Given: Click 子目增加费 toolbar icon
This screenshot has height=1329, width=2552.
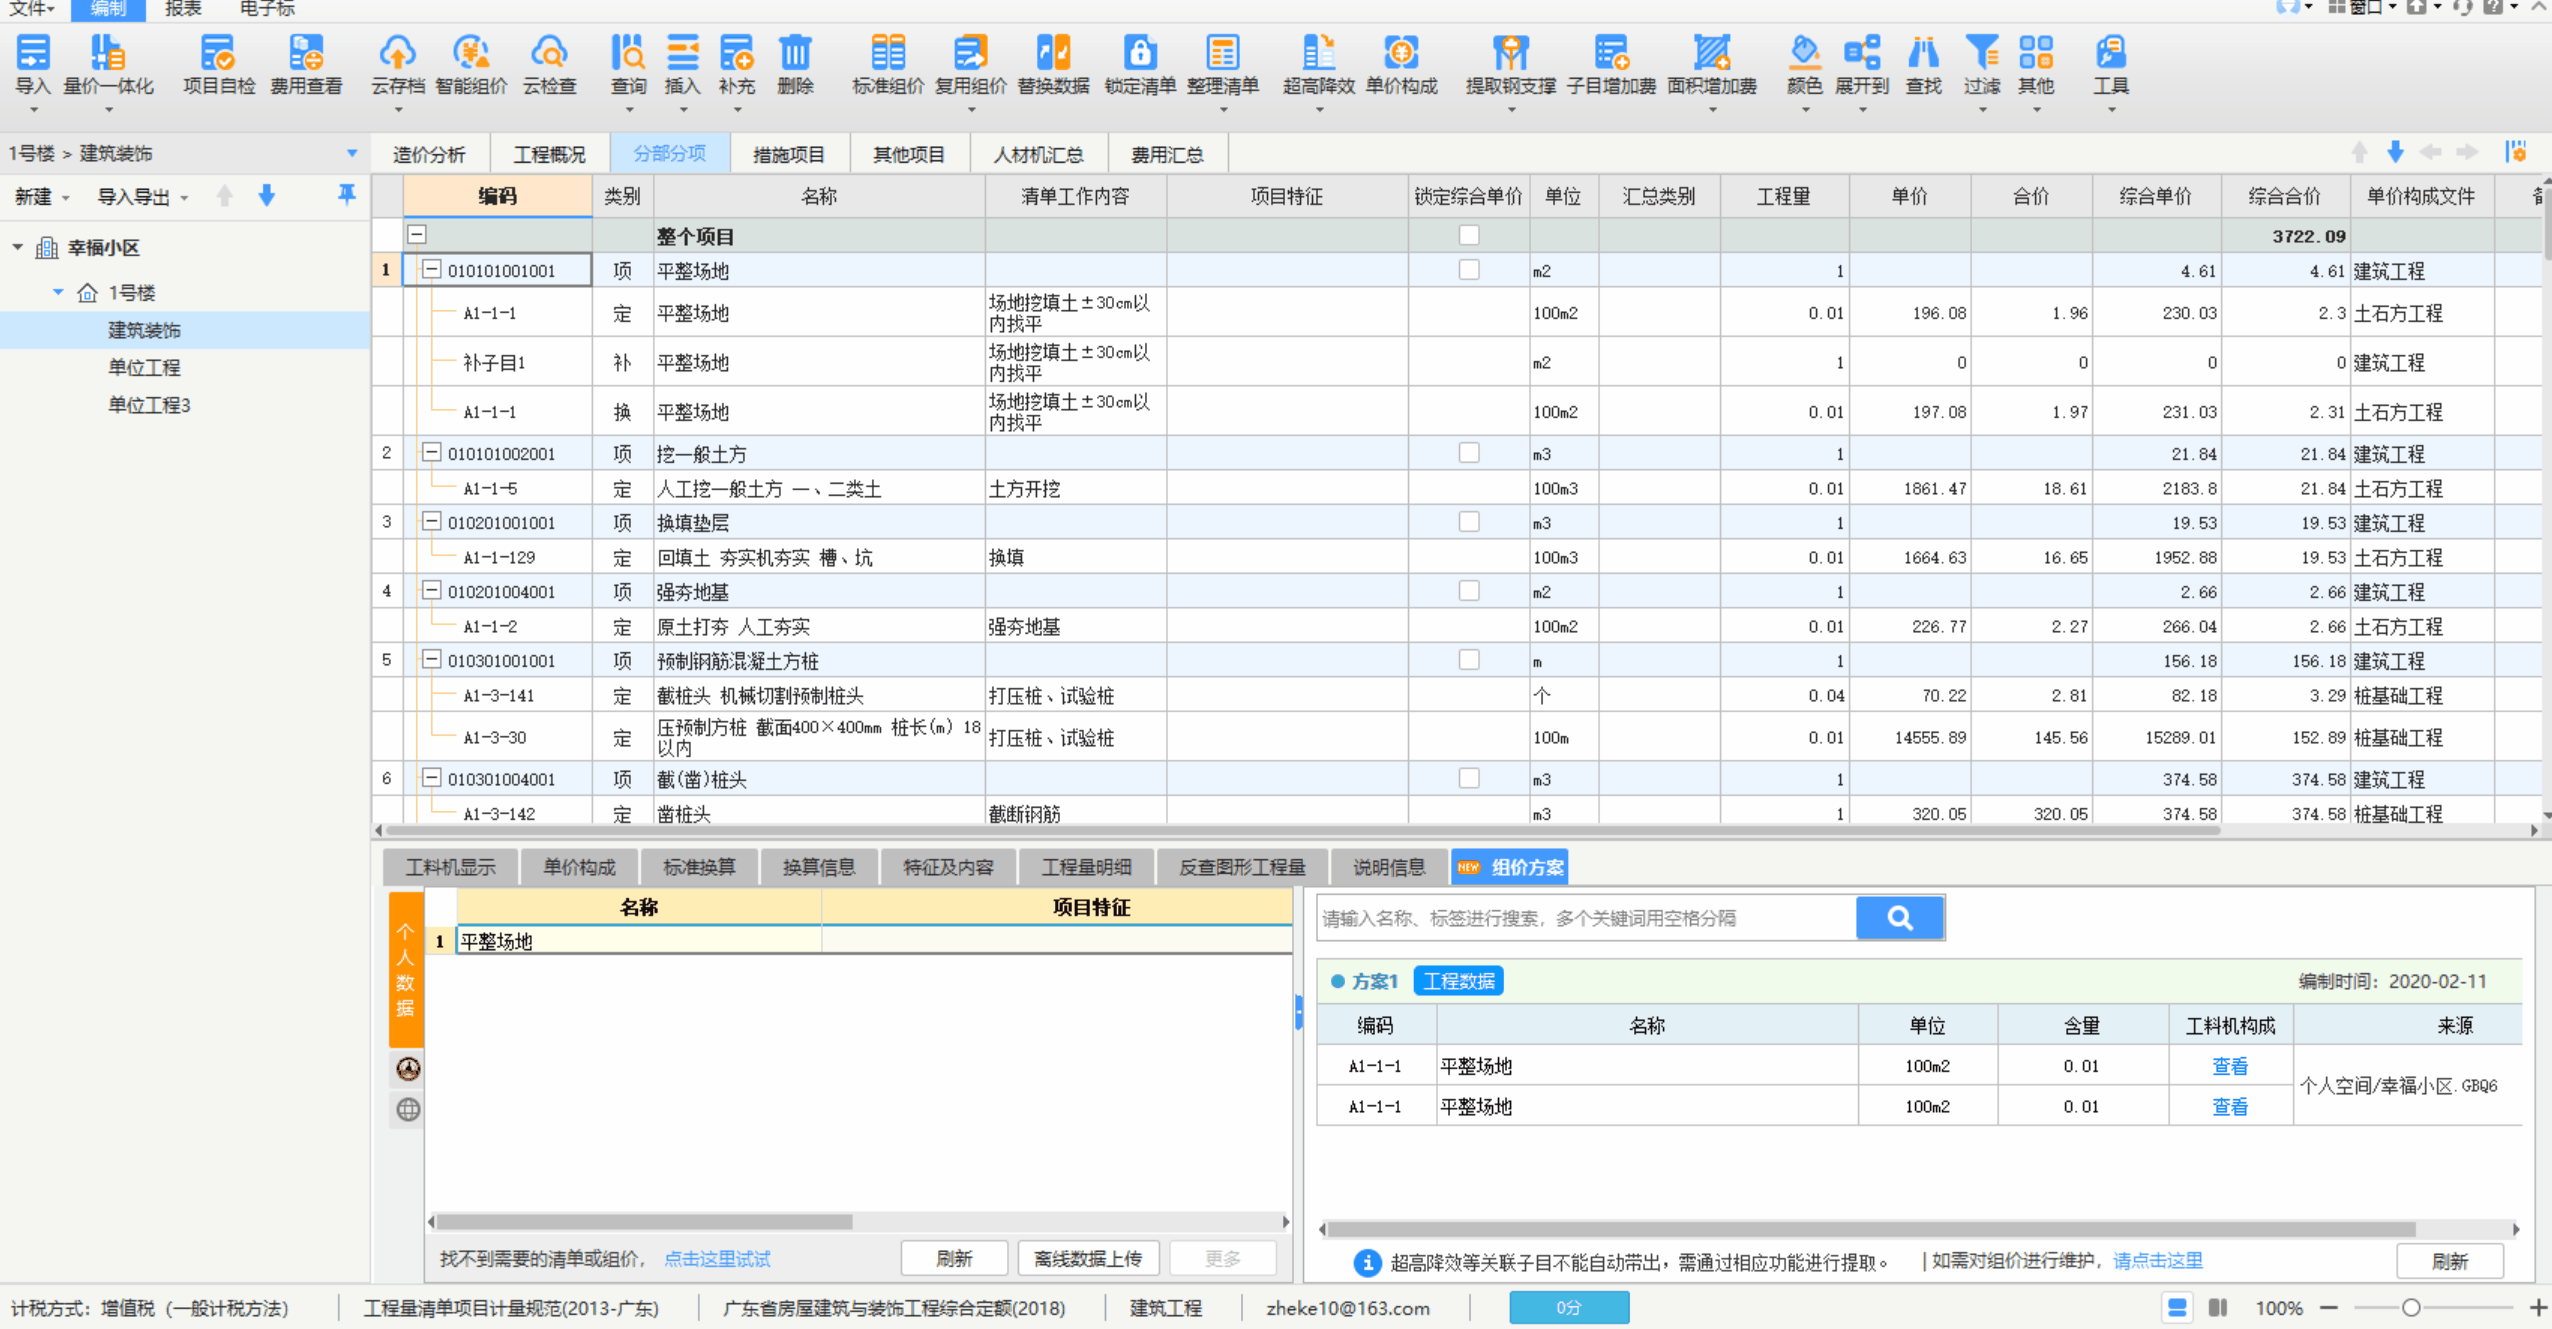Looking at the screenshot, I should click(1611, 64).
